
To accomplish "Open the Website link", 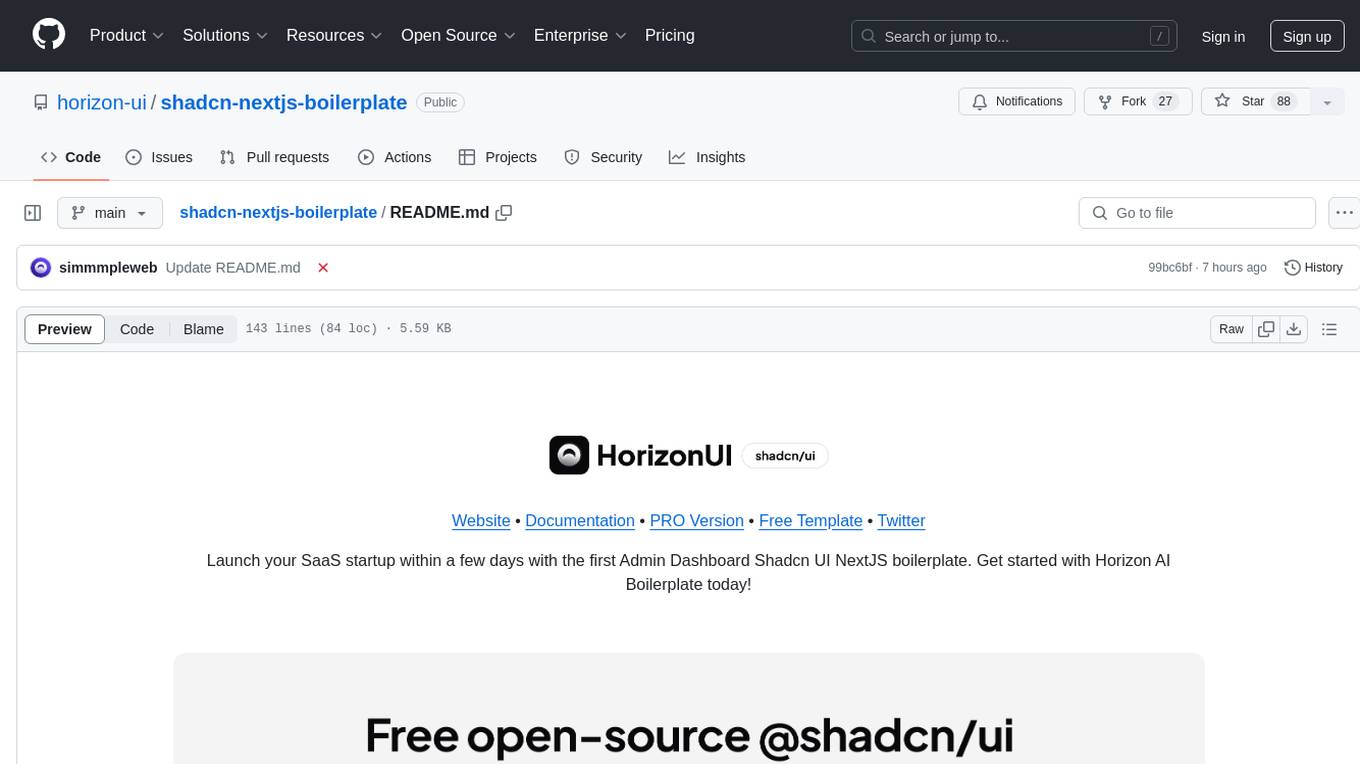I will (481, 521).
